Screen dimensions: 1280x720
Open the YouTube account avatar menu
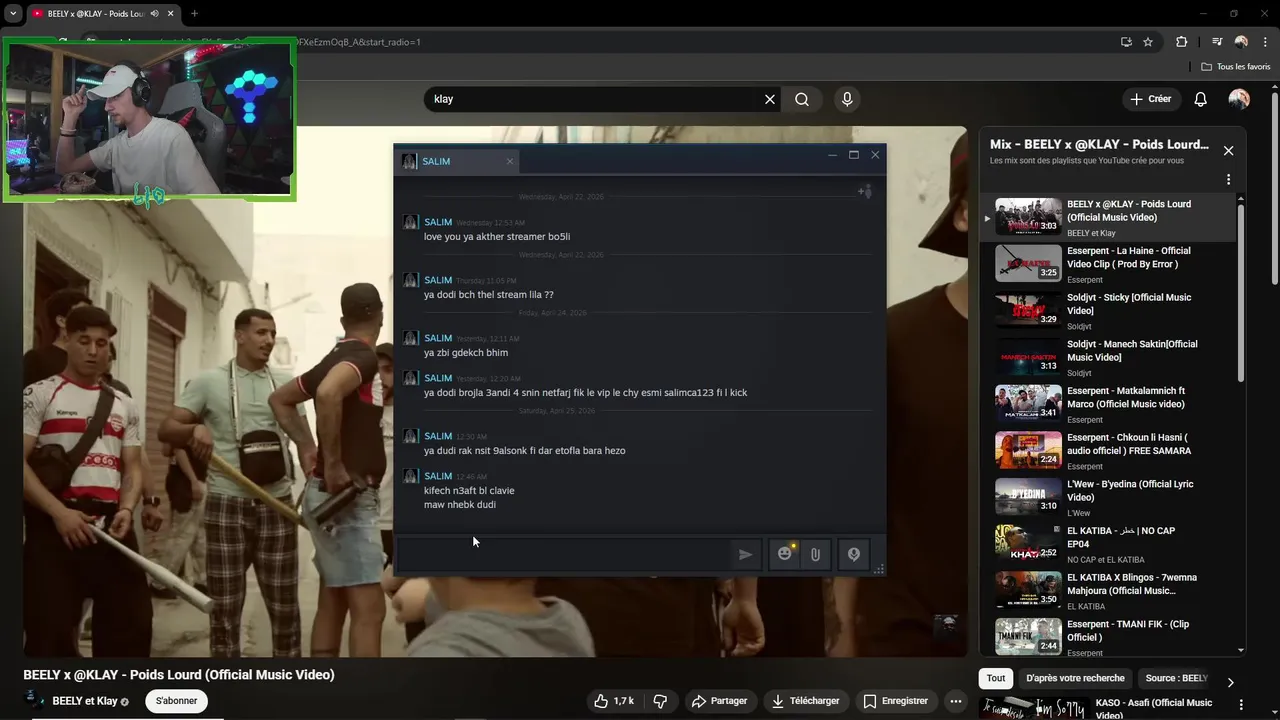coord(1239,99)
